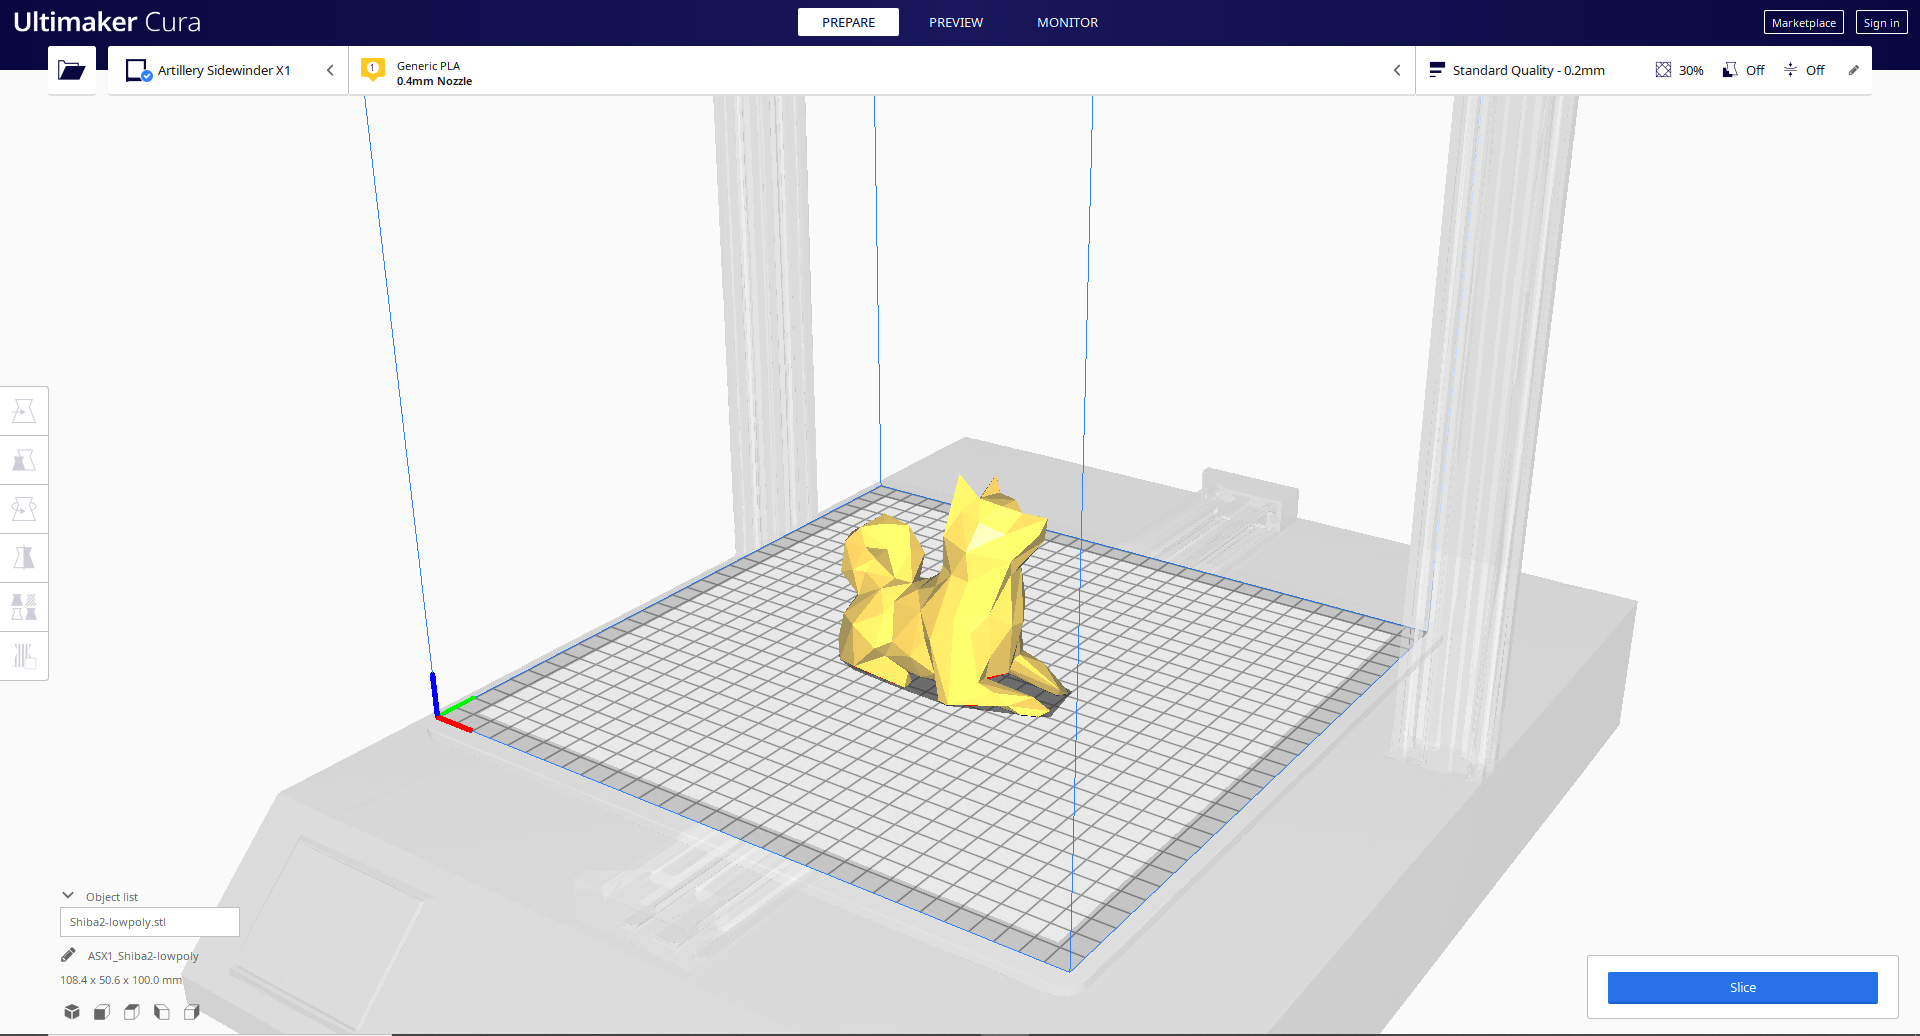Click the Slice button
This screenshot has height=1036, width=1920.
tap(1742, 987)
